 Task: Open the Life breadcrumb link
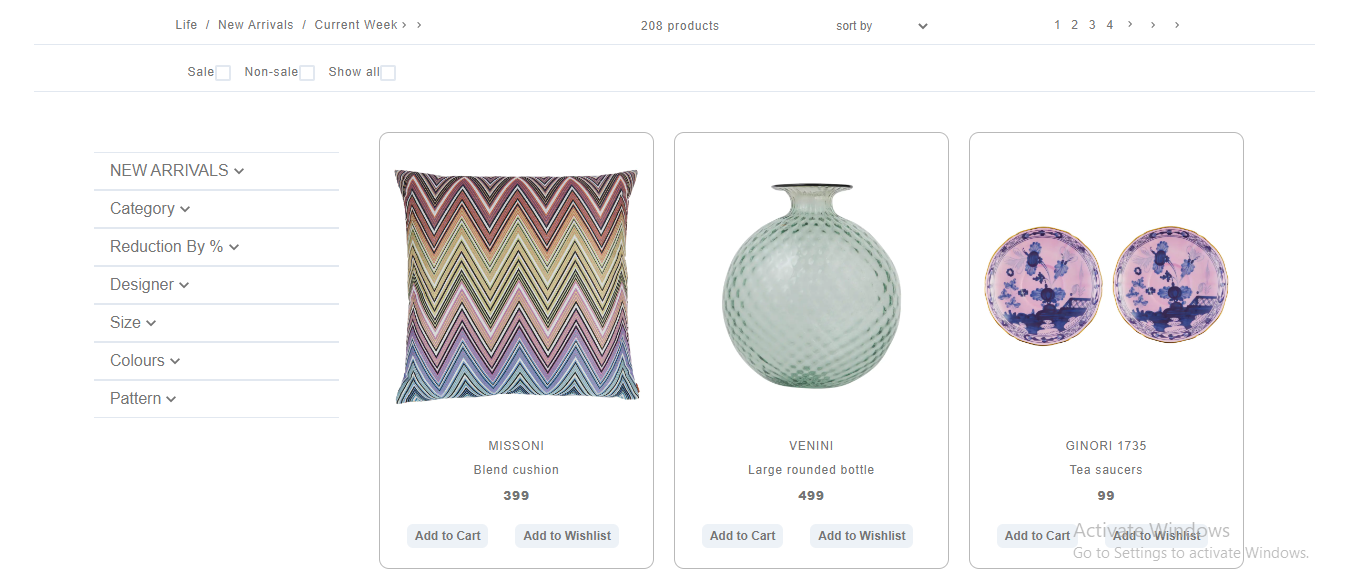186,24
